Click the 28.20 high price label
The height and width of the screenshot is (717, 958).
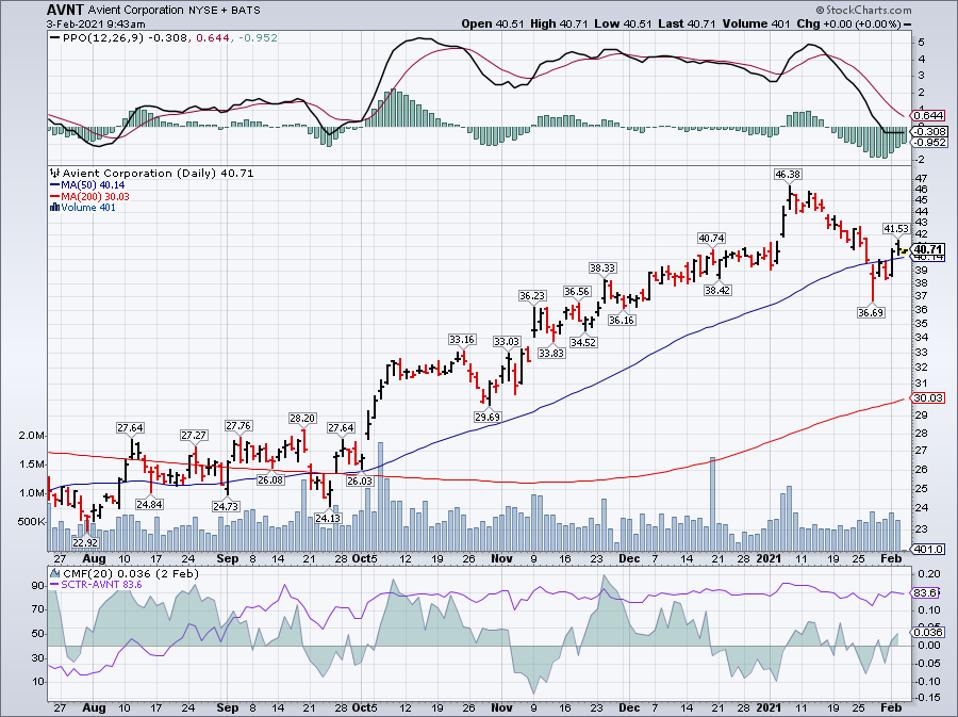click(302, 418)
